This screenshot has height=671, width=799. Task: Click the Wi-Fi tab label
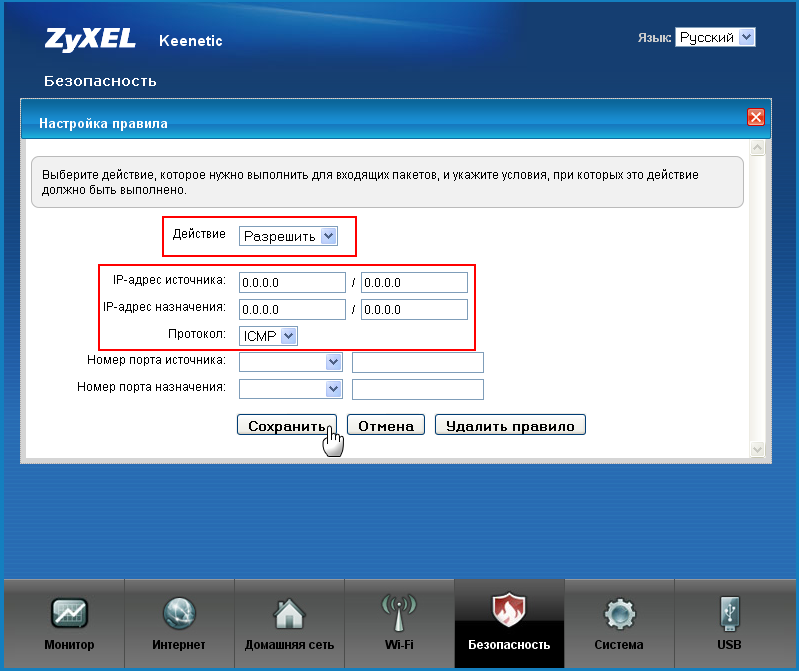click(x=399, y=645)
